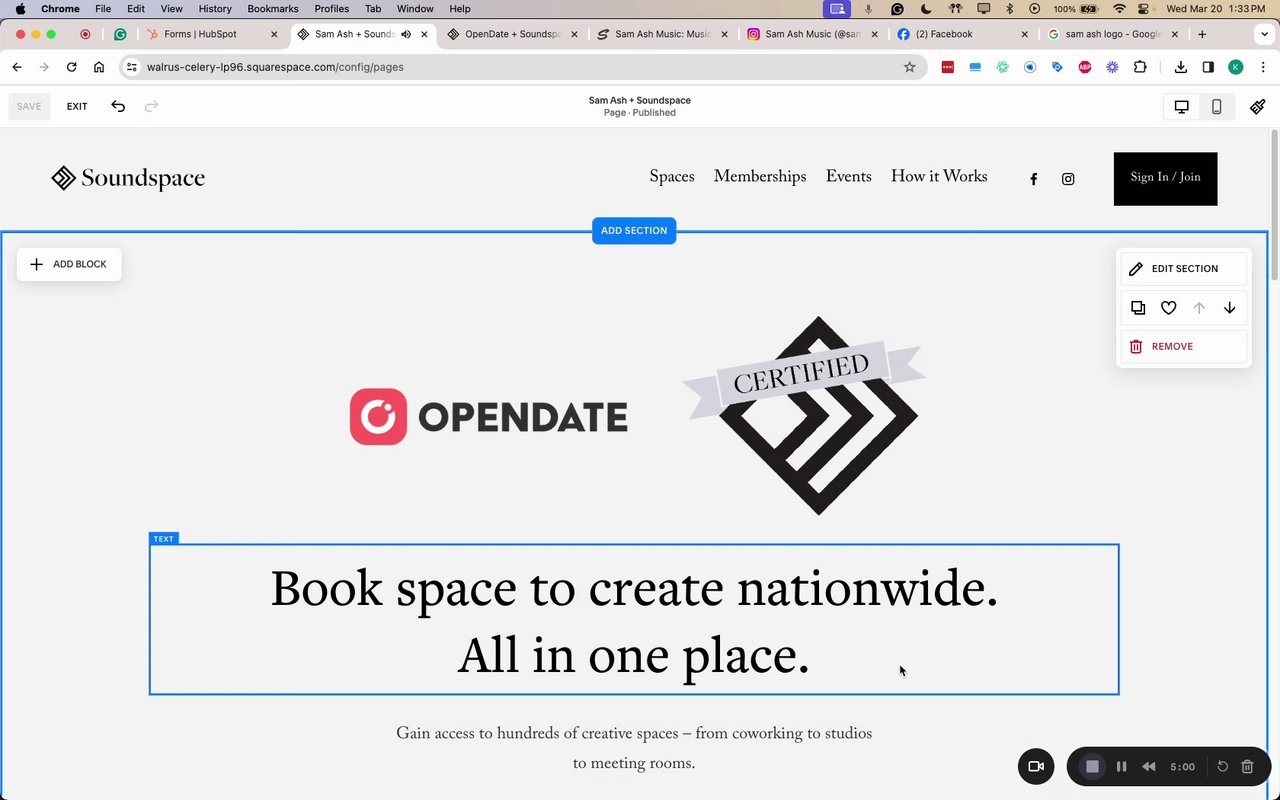The image size is (1280, 800).
Task: View site information in the address bar
Action: point(131,67)
